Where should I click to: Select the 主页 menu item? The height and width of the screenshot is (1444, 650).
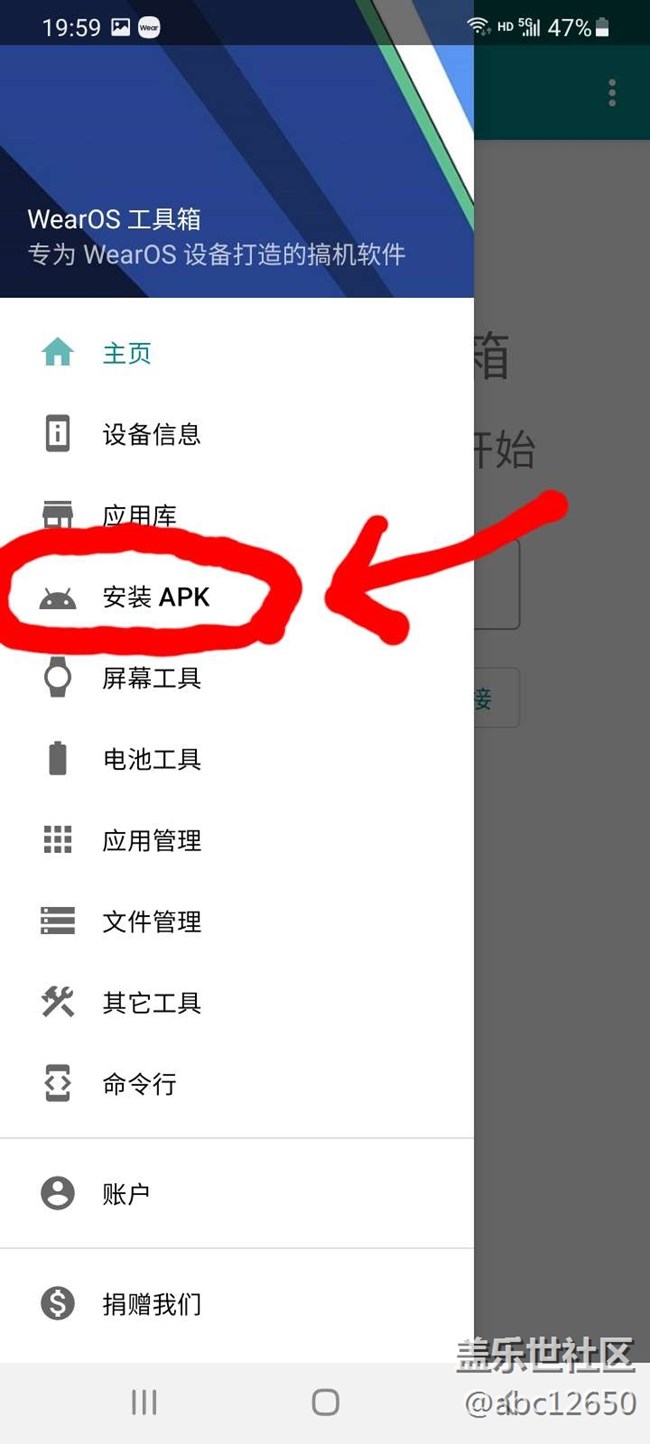237,352
